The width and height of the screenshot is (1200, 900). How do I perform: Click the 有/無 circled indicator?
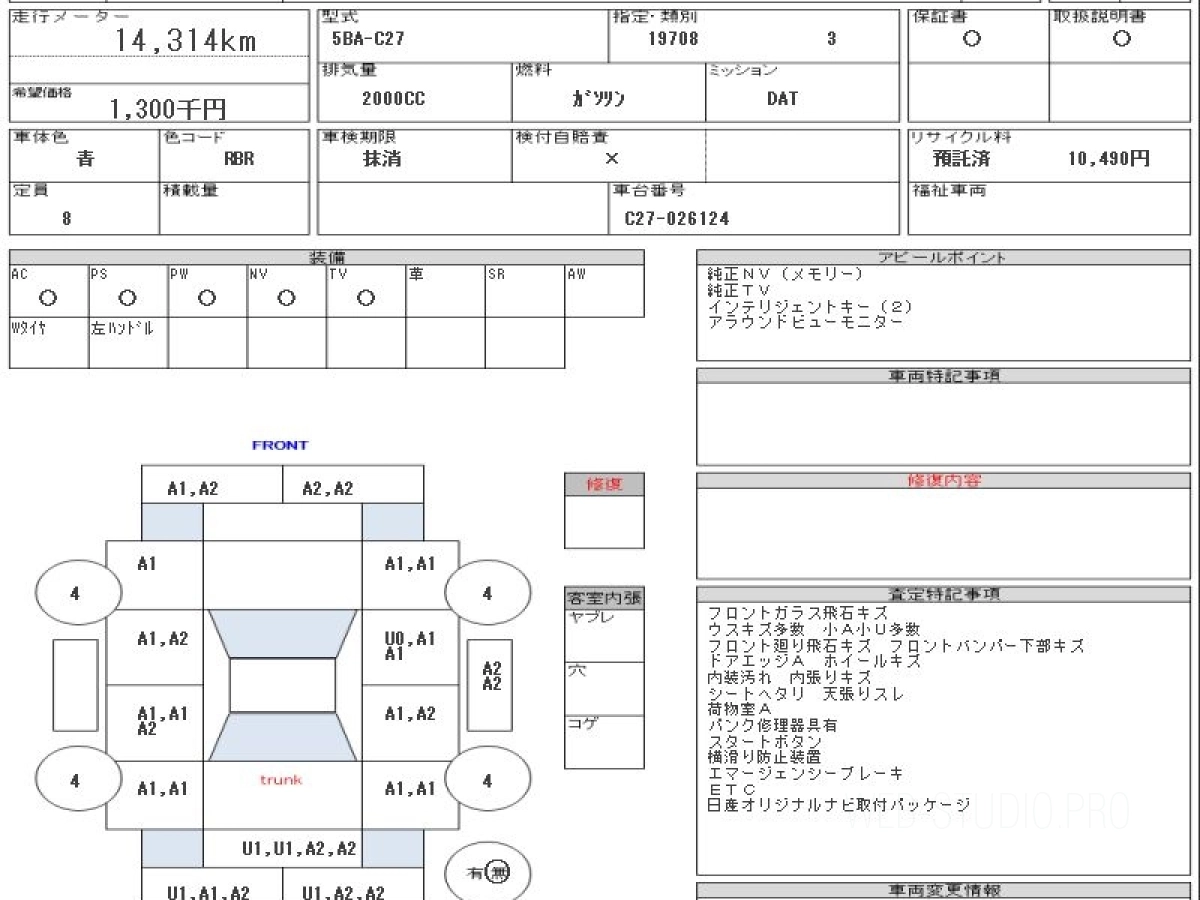click(x=487, y=873)
